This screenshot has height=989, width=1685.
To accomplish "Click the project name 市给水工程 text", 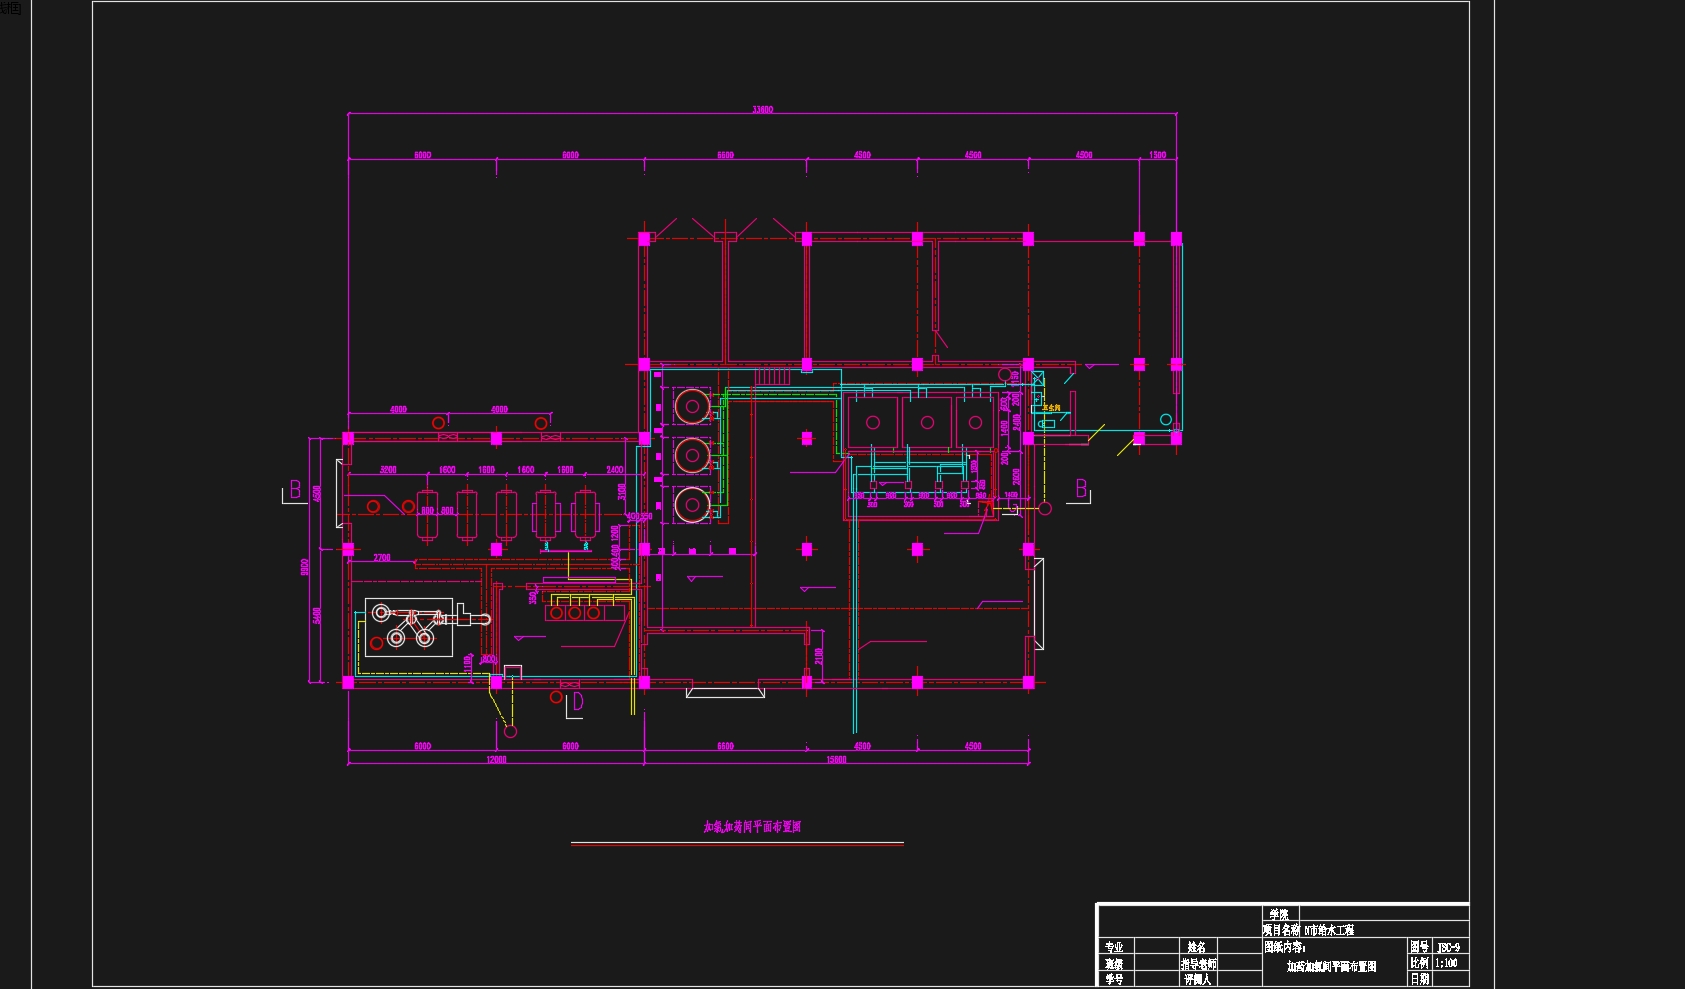I will pyautogui.click(x=1331, y=930).
